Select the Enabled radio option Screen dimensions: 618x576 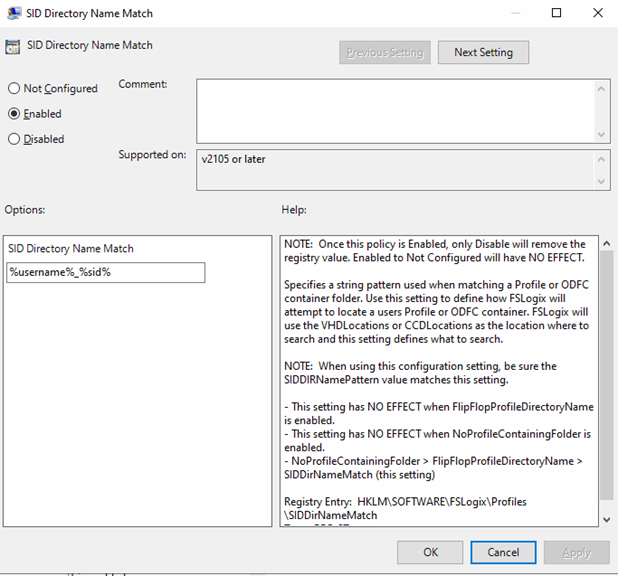pyautogui.click(x=14, y=114)
